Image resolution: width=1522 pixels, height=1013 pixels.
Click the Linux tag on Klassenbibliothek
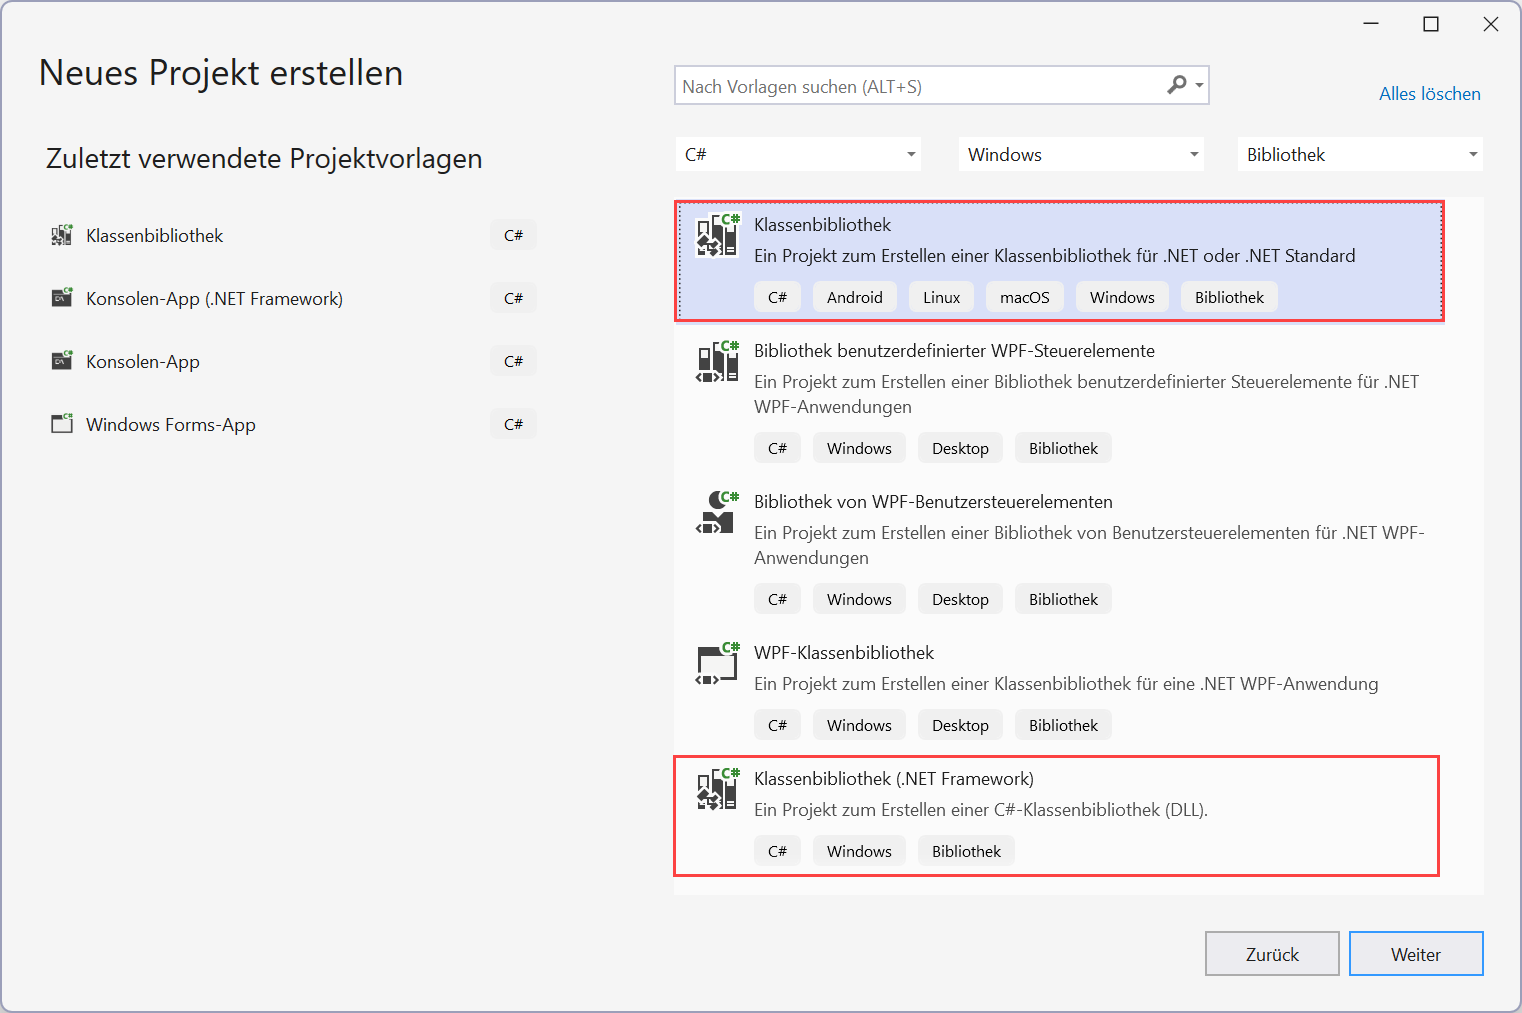(940, 296)
